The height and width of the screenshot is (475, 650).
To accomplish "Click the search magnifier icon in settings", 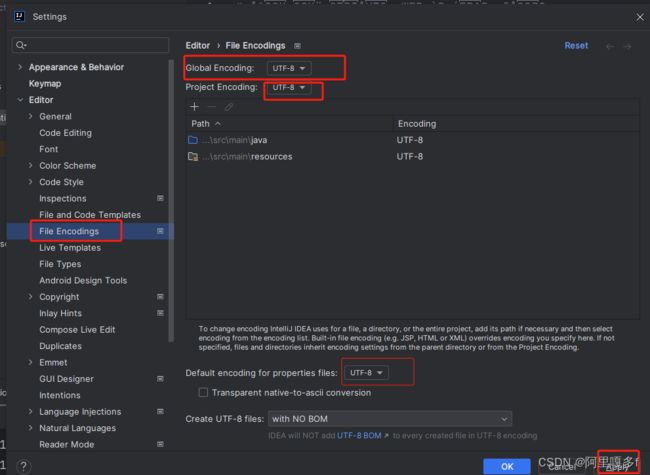I will click(20, 45).
